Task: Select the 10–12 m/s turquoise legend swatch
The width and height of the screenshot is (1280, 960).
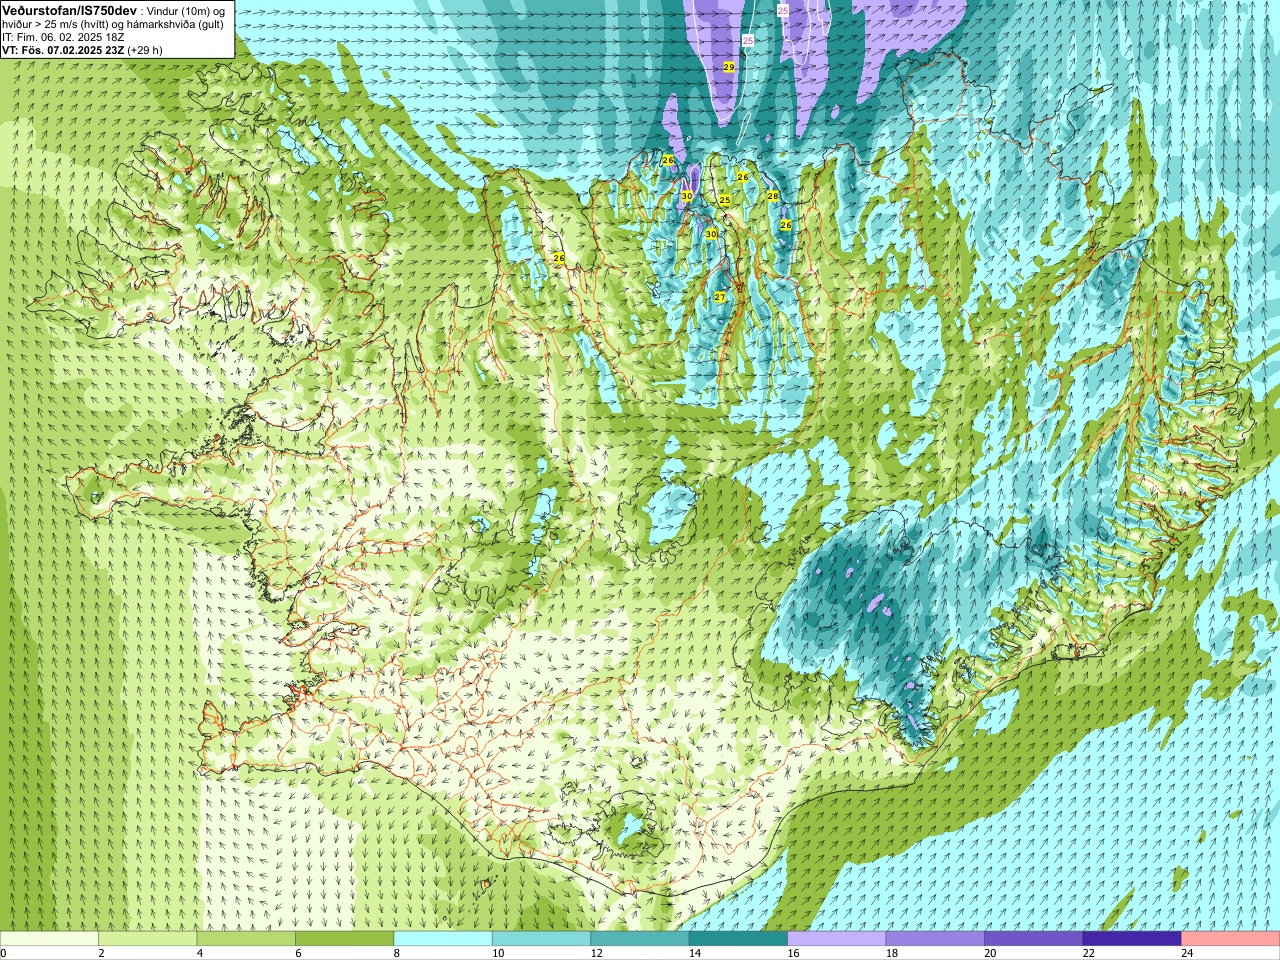Action: (x=541, y=939)
